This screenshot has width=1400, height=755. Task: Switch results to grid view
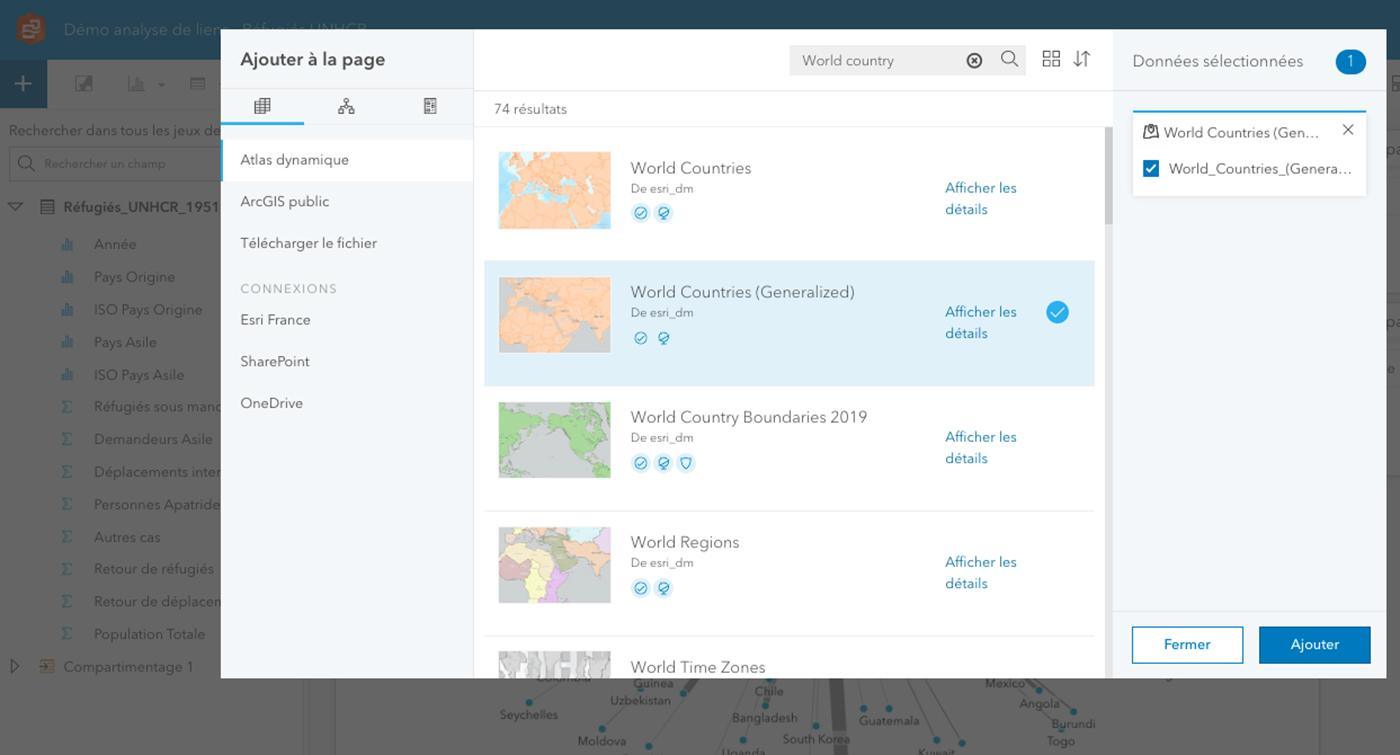[1051, 59]
